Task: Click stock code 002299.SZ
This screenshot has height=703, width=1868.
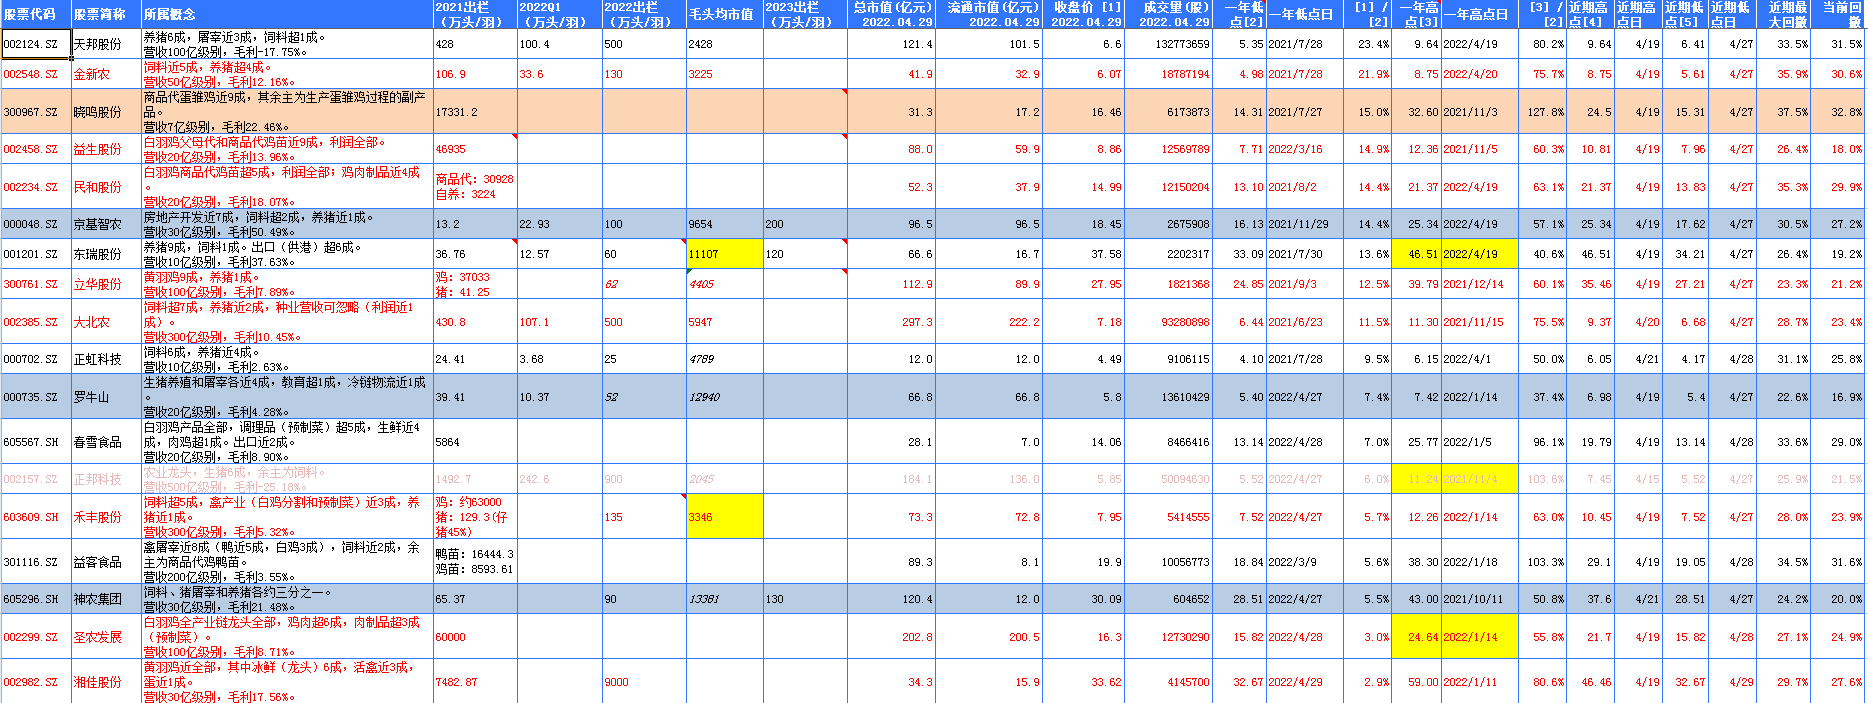Action: click(36, 637)
